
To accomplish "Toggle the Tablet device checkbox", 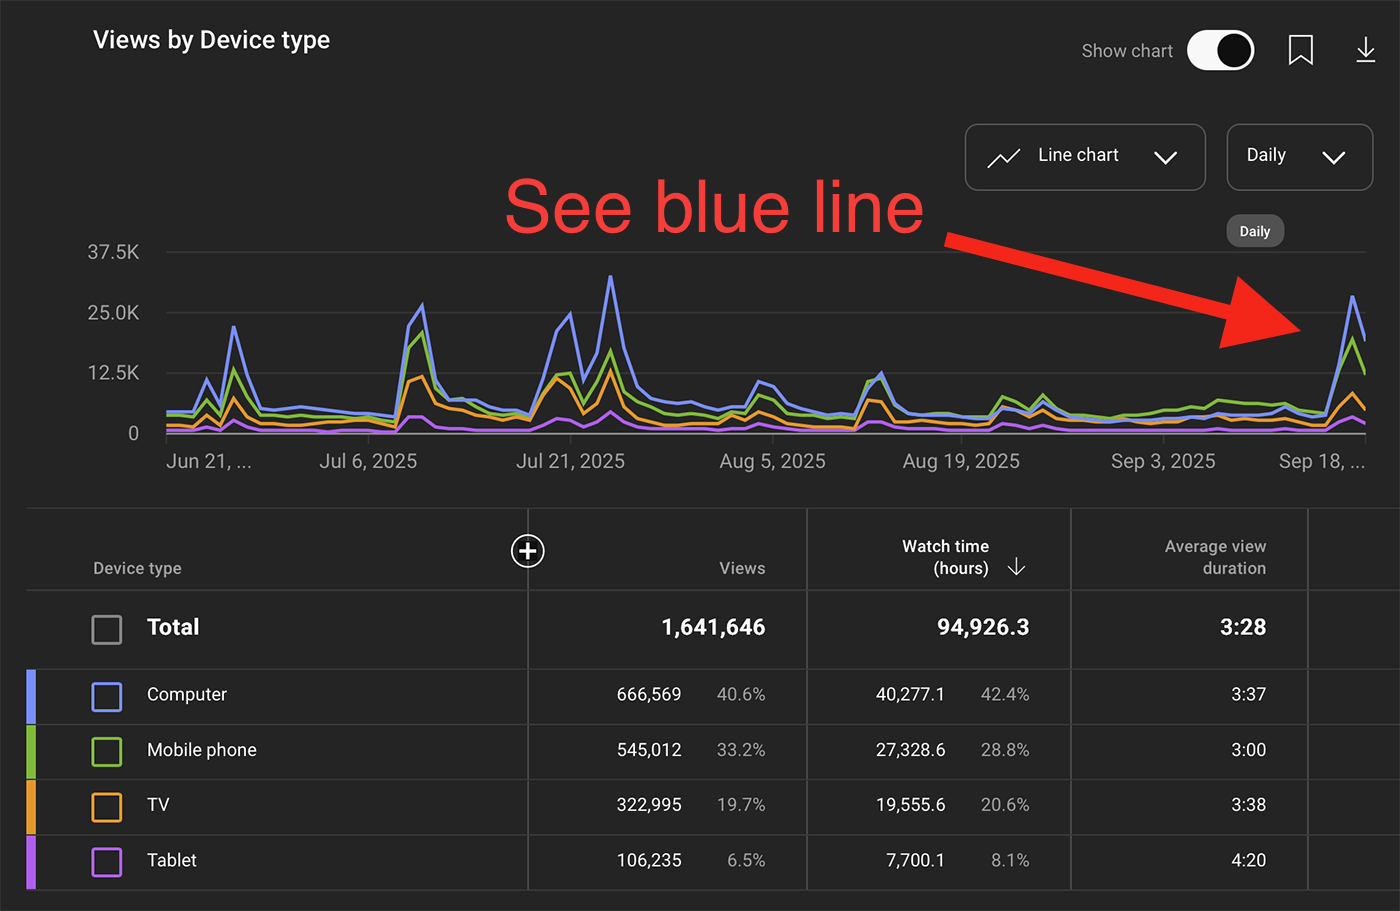I will coord(107,861).
